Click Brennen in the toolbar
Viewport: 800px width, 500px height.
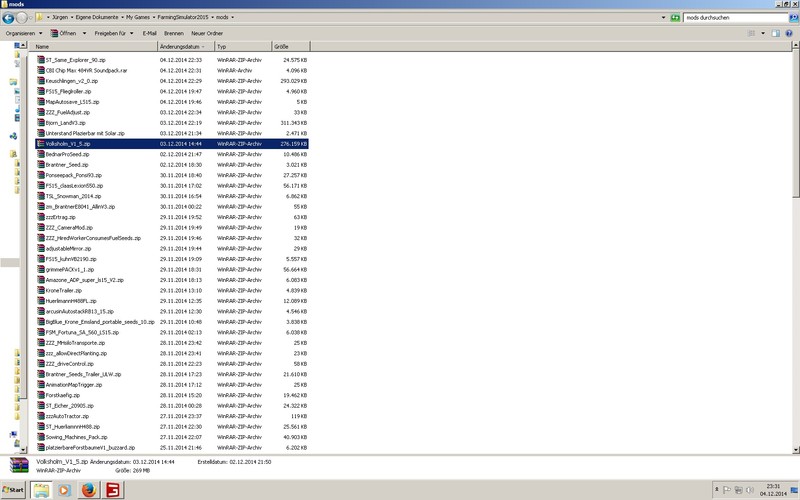pyautogui.click(x=174, y=33)
